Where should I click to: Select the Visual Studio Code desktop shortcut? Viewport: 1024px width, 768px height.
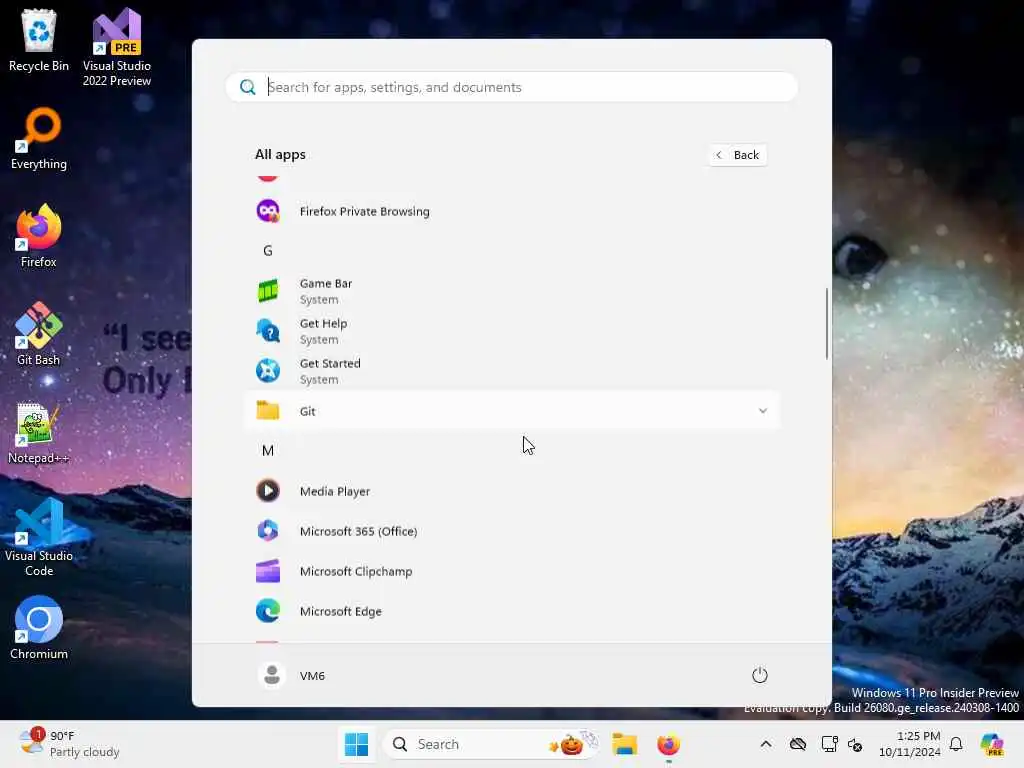pos(39,537)
